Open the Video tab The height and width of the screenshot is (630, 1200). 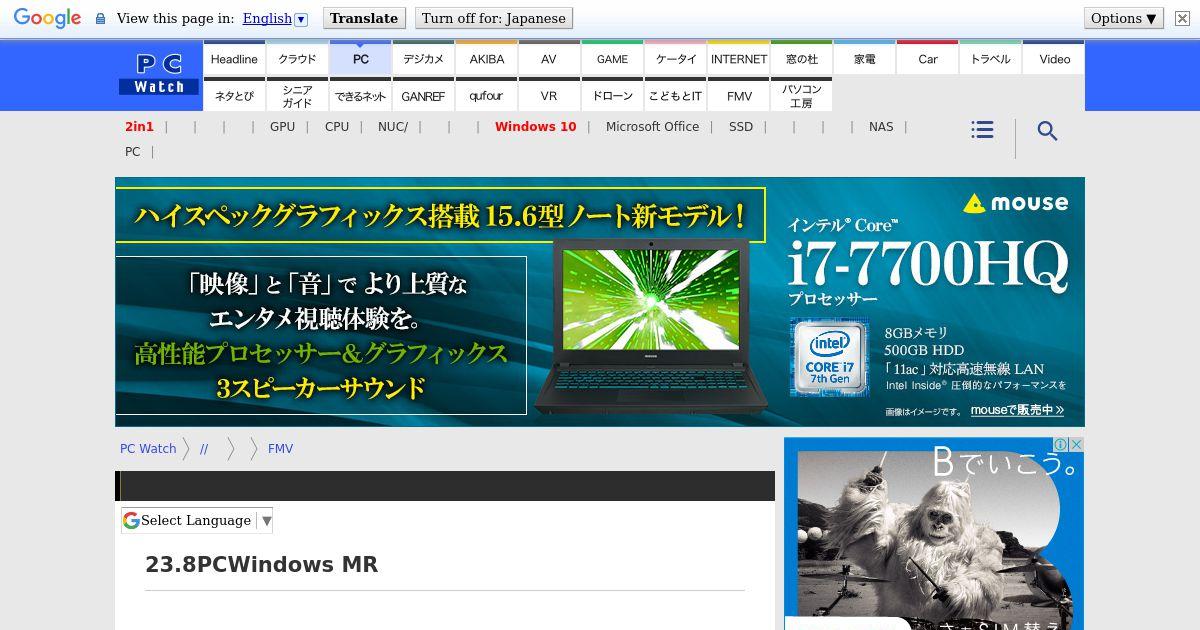[1054, 58]
